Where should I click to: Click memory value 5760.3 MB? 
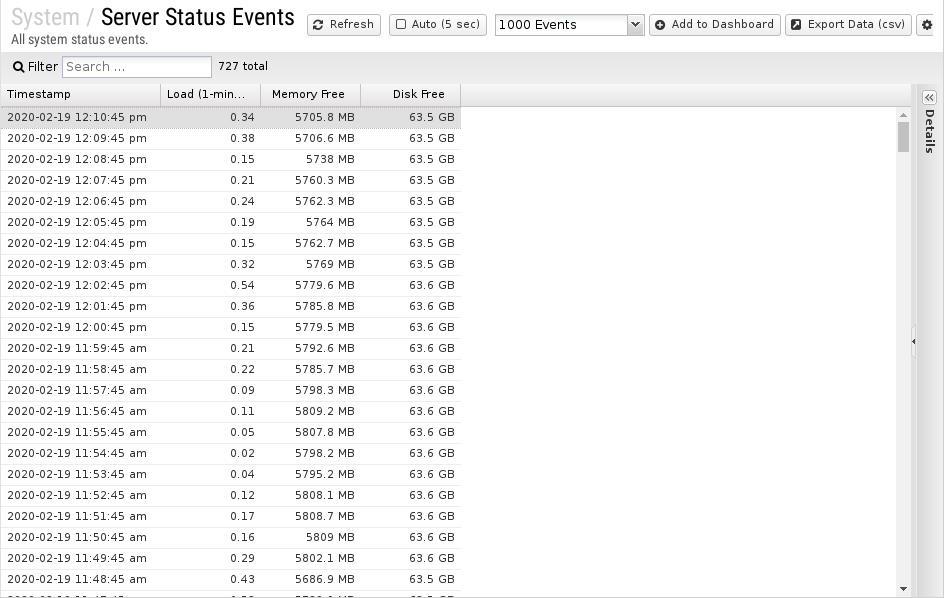[x=324, y=181]
